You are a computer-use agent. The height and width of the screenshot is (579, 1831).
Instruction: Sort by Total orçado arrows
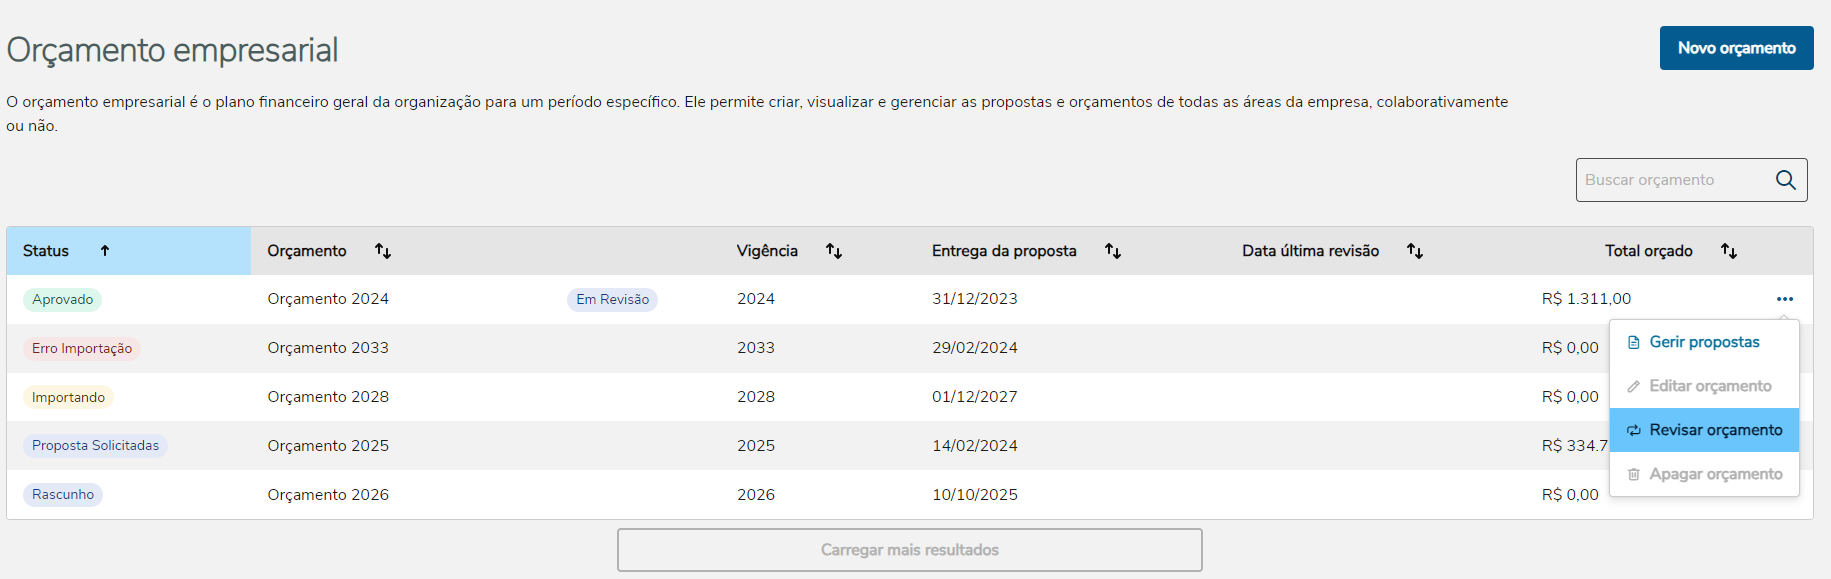1729,251
